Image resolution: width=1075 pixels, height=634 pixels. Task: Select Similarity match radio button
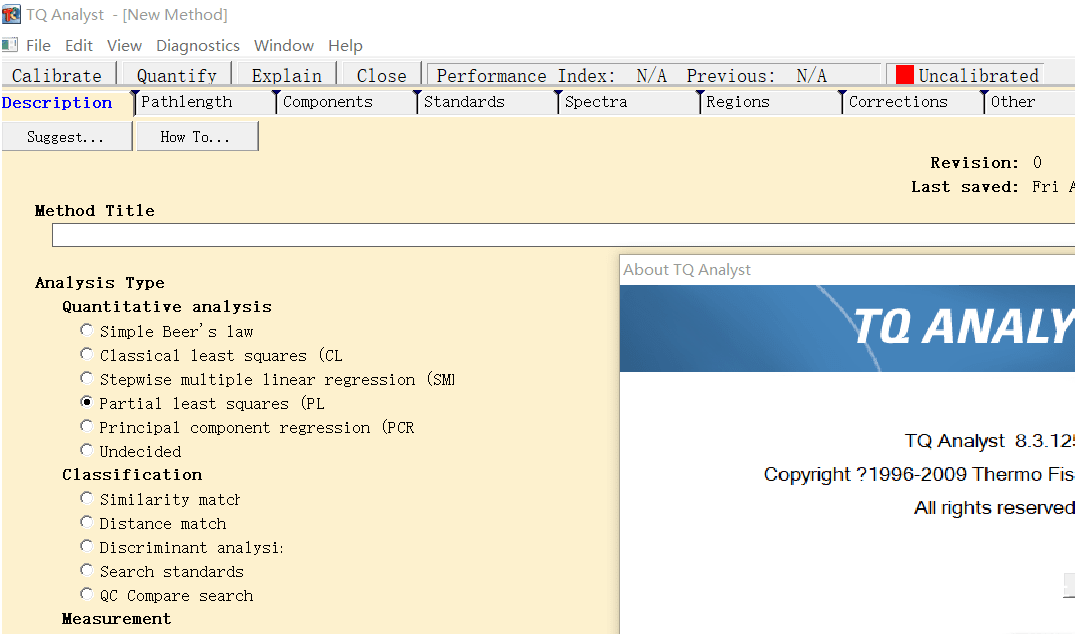tap(86, 498)
